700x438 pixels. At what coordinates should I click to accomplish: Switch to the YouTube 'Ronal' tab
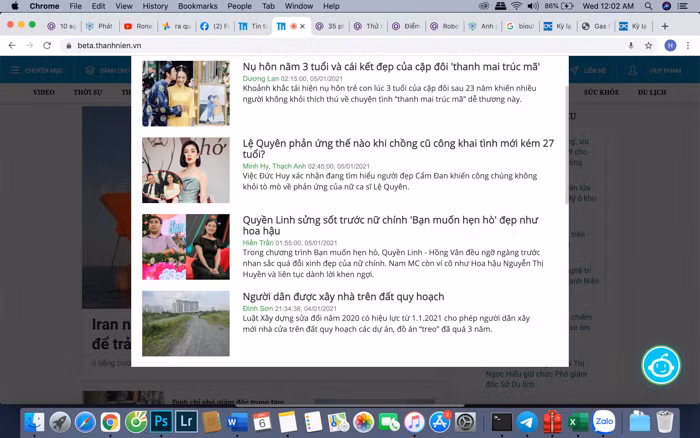point(139,25)
